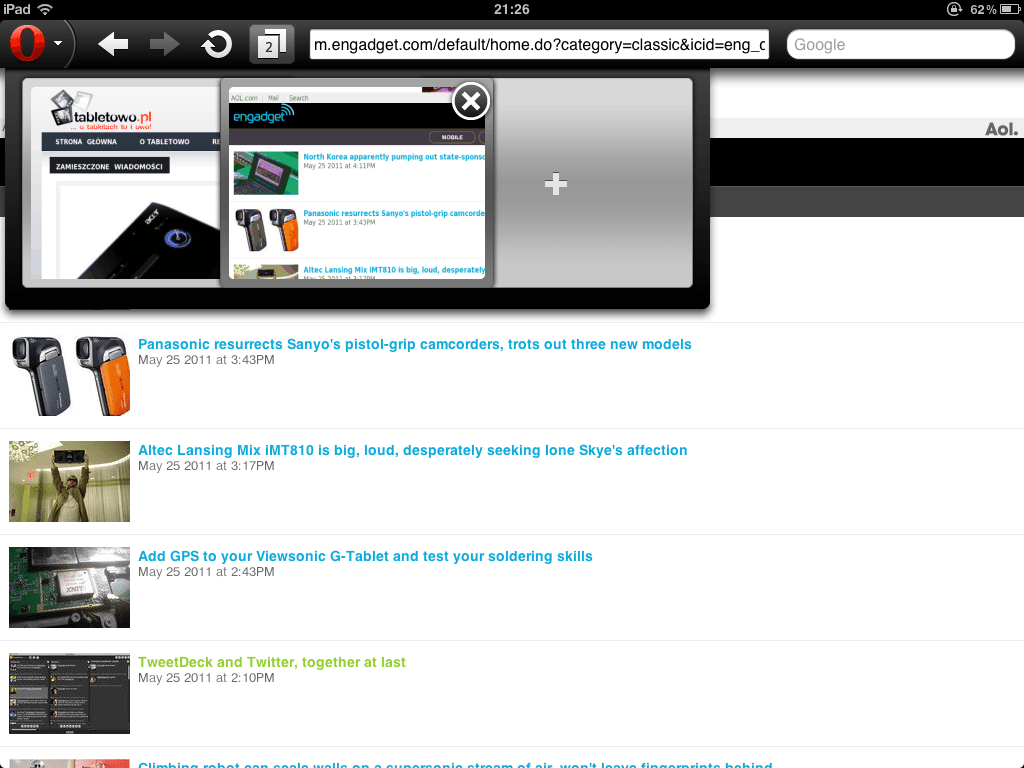Go forward with the grey arrow
The height and width of the screenshot is (768, 1024).
click(x=164, y=44)
